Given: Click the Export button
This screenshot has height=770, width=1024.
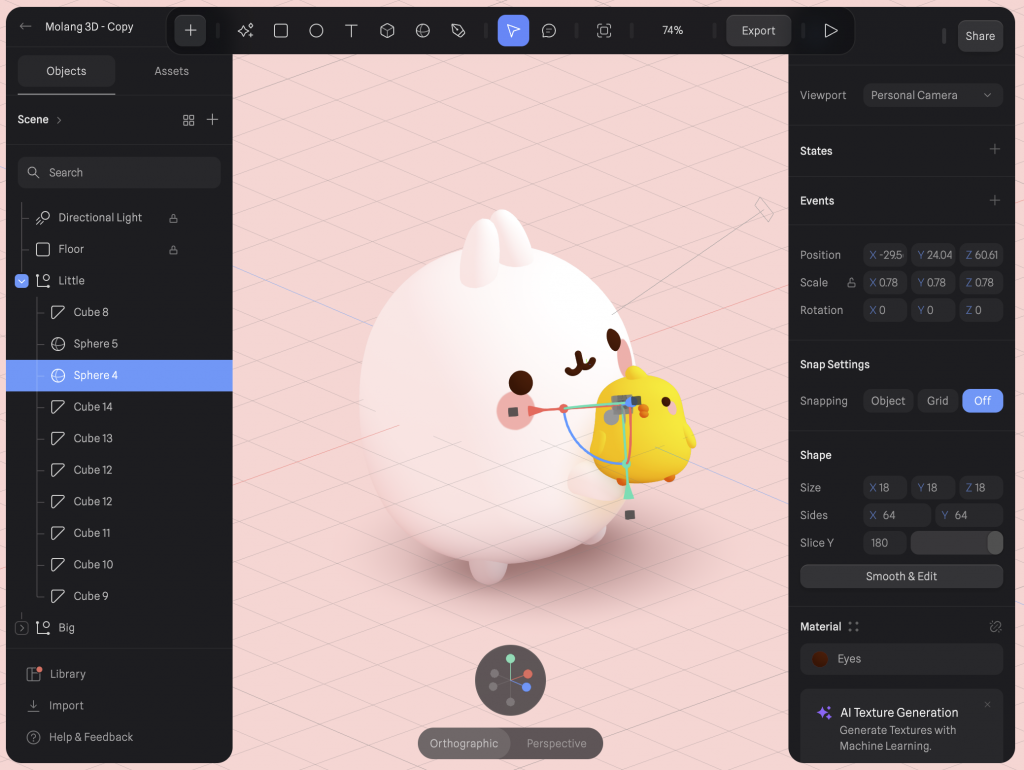Looking at the screenshot, I should point(758,31).
